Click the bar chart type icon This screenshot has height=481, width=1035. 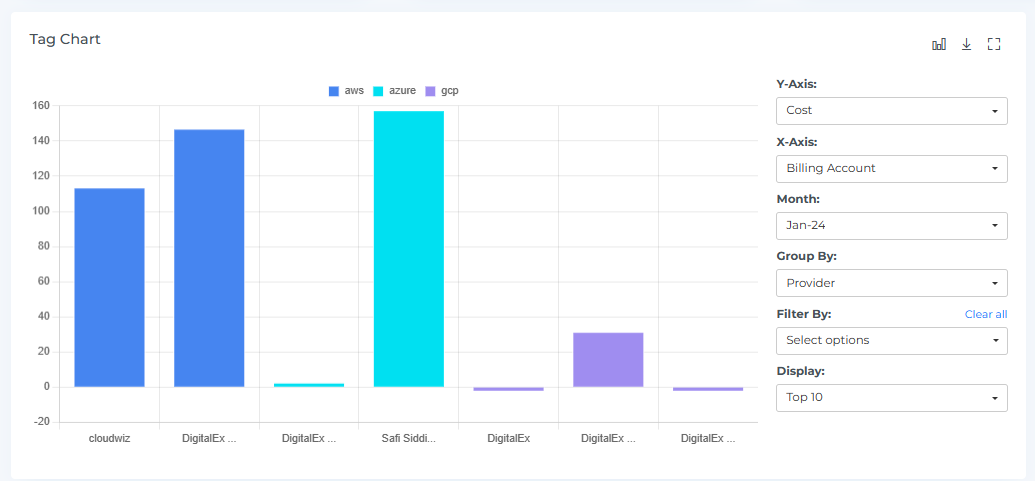coord(938,44)
